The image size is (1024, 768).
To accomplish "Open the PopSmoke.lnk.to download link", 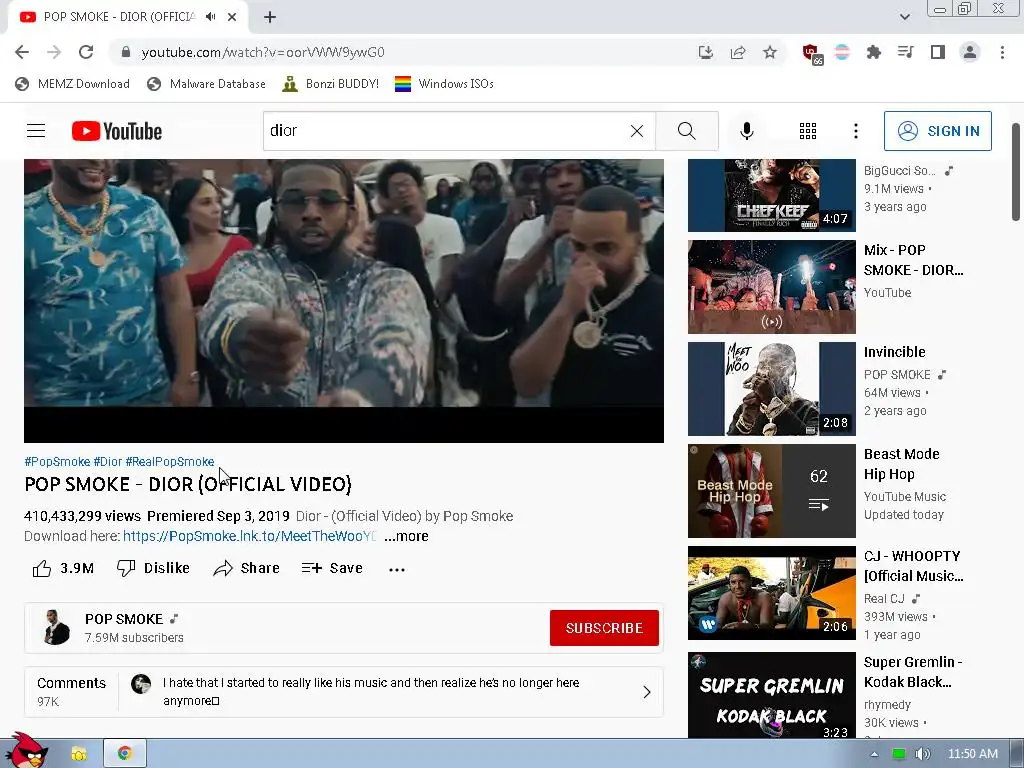I will point(249,536).
